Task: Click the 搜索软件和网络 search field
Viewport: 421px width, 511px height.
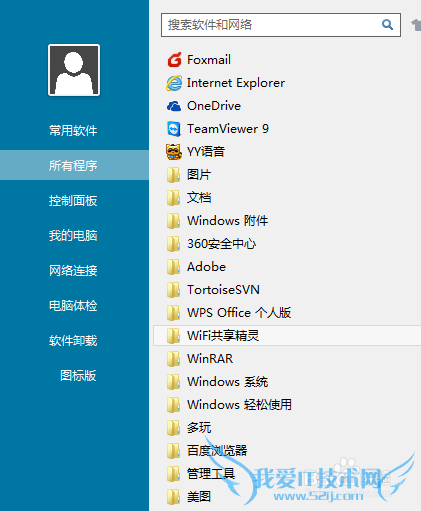Action: pos(281,25)
